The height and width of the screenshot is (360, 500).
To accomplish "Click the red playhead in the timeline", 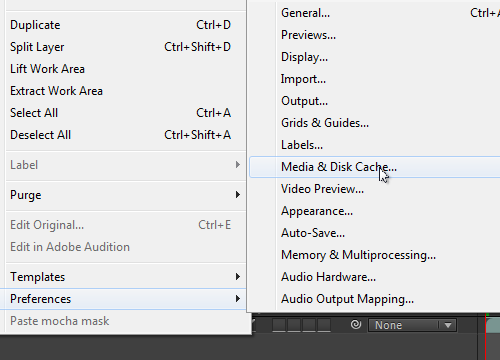I will tap(485, 337).
